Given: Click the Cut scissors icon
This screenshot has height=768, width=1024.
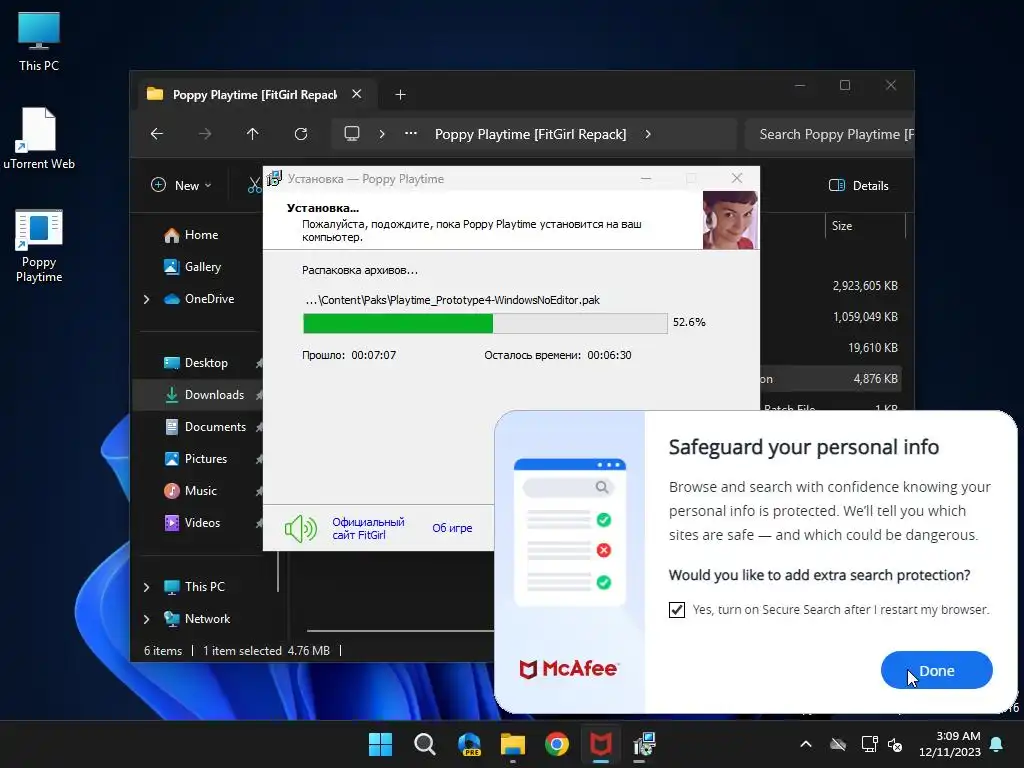Looking at the screenshot, I should click(x=255, y=185).
